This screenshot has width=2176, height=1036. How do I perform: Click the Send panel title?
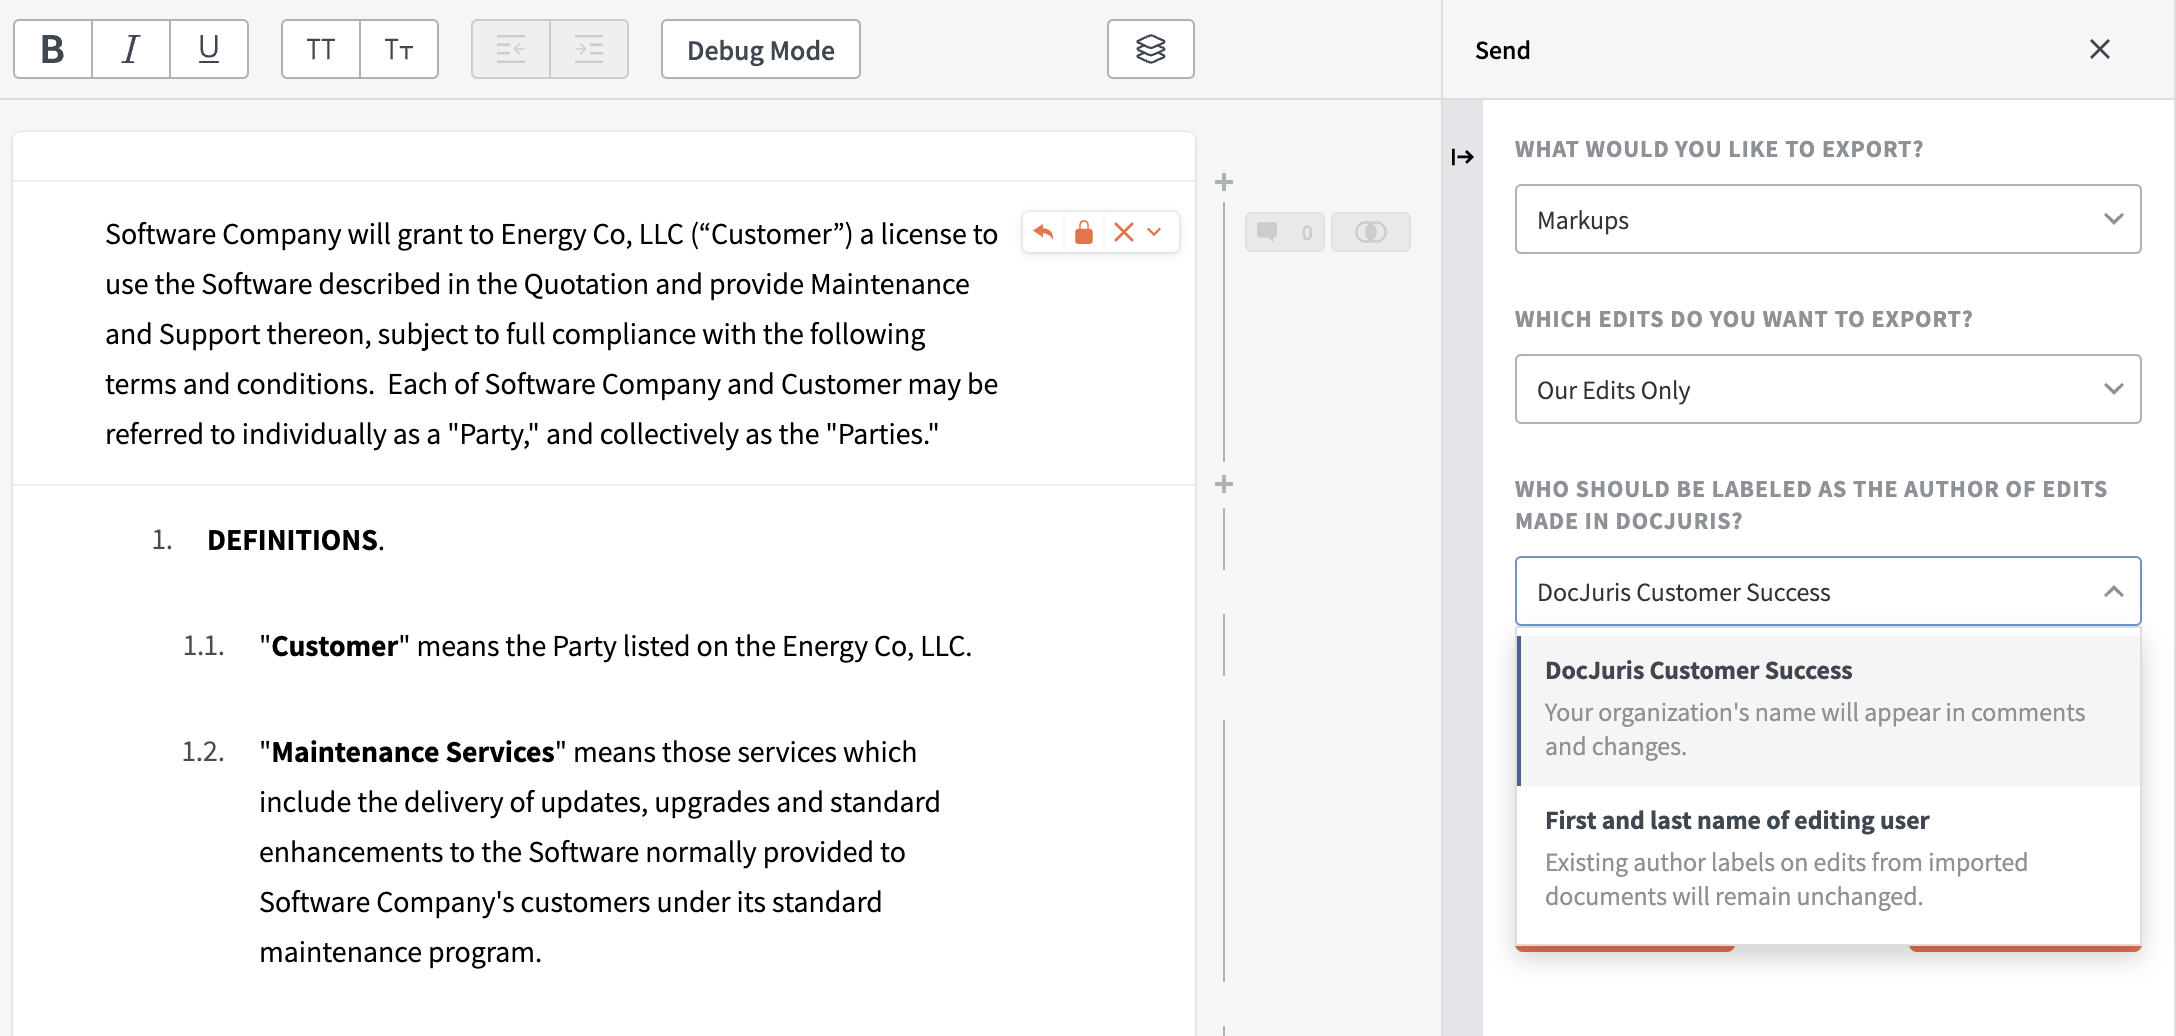[1502, 50]
